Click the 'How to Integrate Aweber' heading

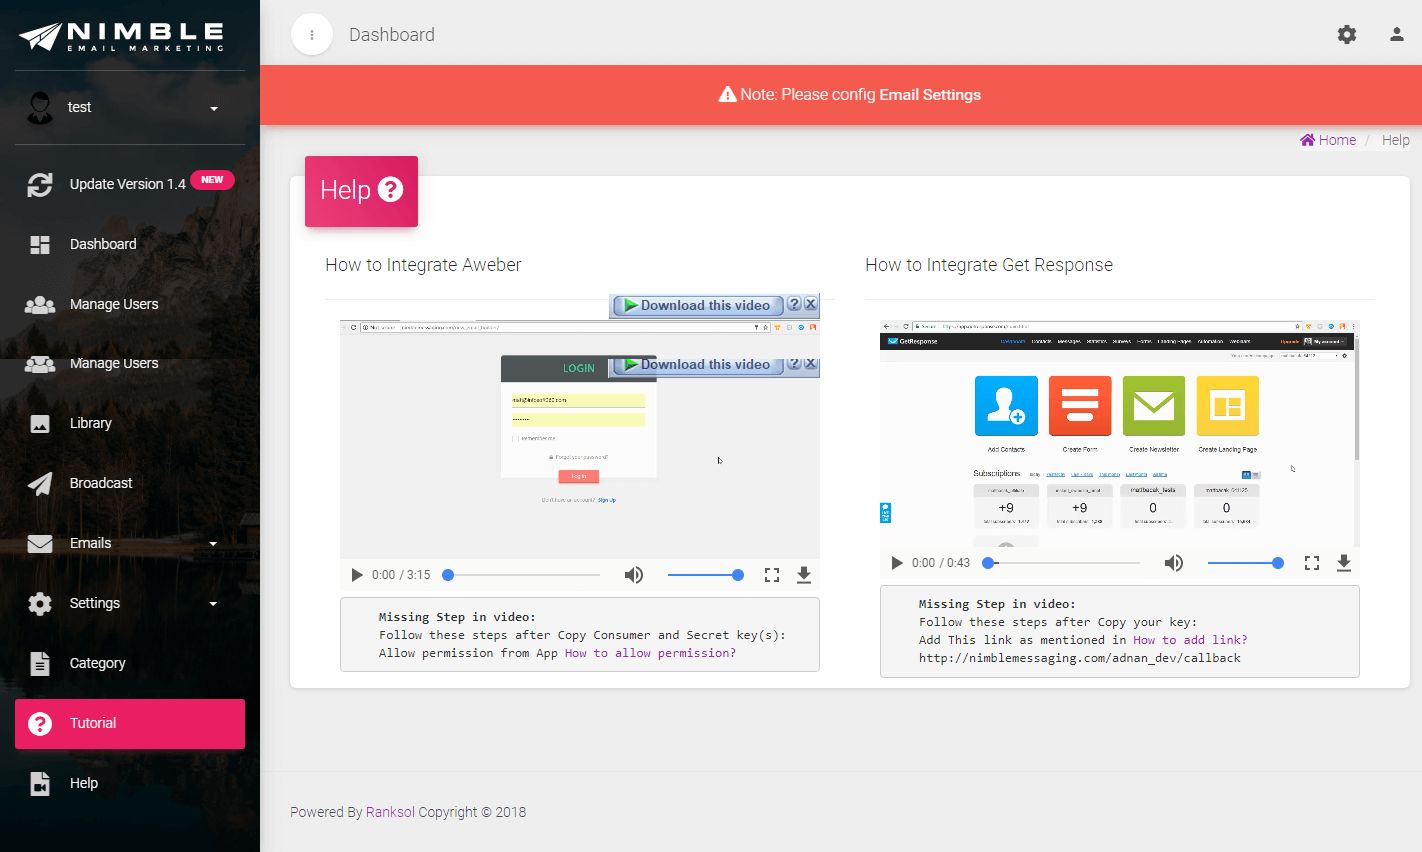(x=423, y=265)
